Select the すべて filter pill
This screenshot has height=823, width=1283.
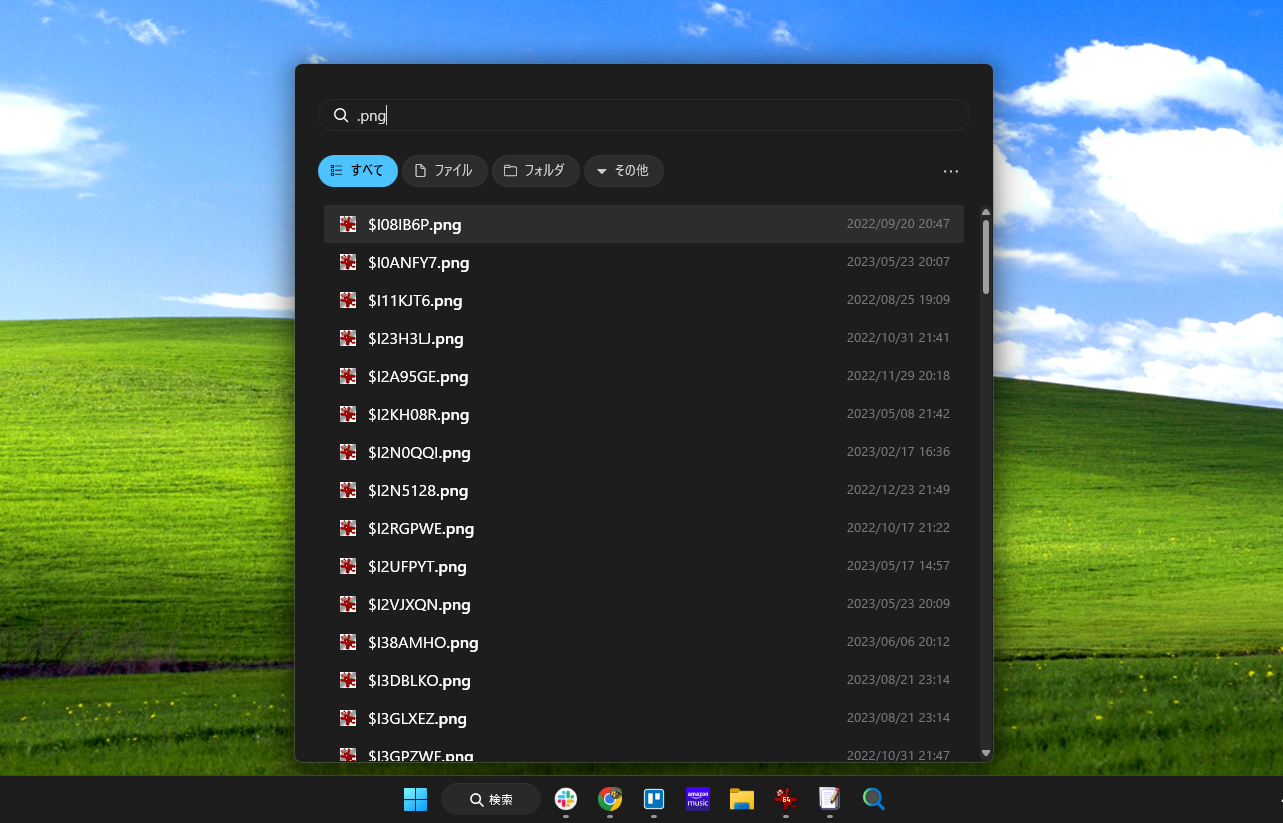(357, 171)
